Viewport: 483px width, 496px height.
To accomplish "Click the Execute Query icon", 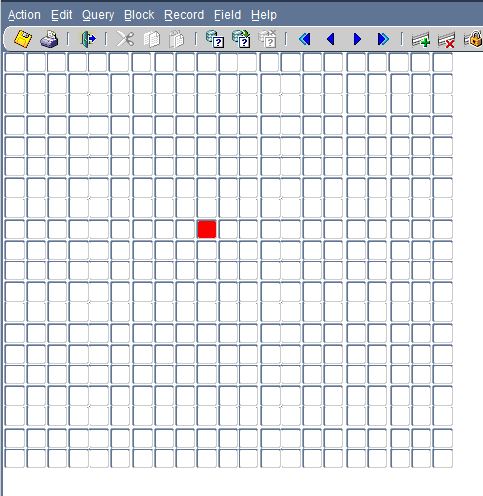I will [241, 39].
